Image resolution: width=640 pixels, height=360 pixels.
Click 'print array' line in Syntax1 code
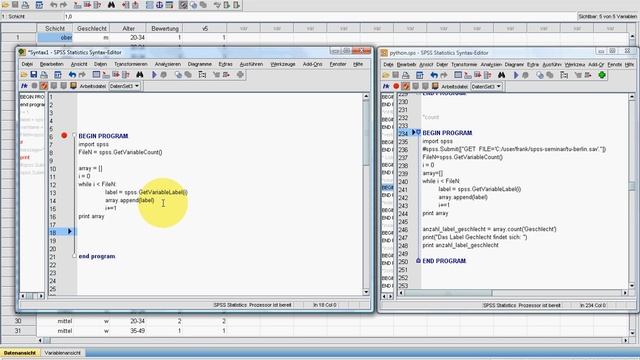[91, 216]
